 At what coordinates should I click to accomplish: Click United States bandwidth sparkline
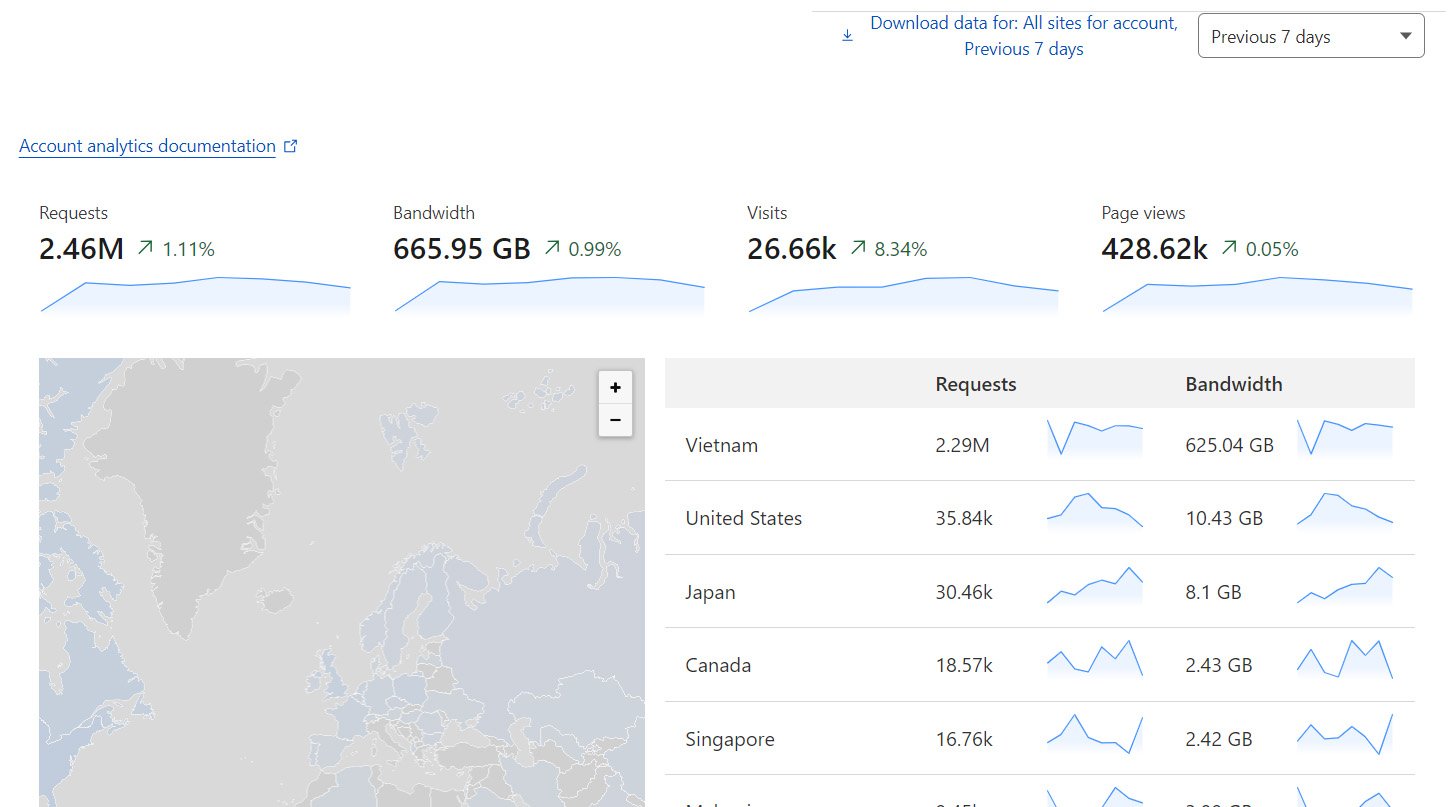point(1344,510)
